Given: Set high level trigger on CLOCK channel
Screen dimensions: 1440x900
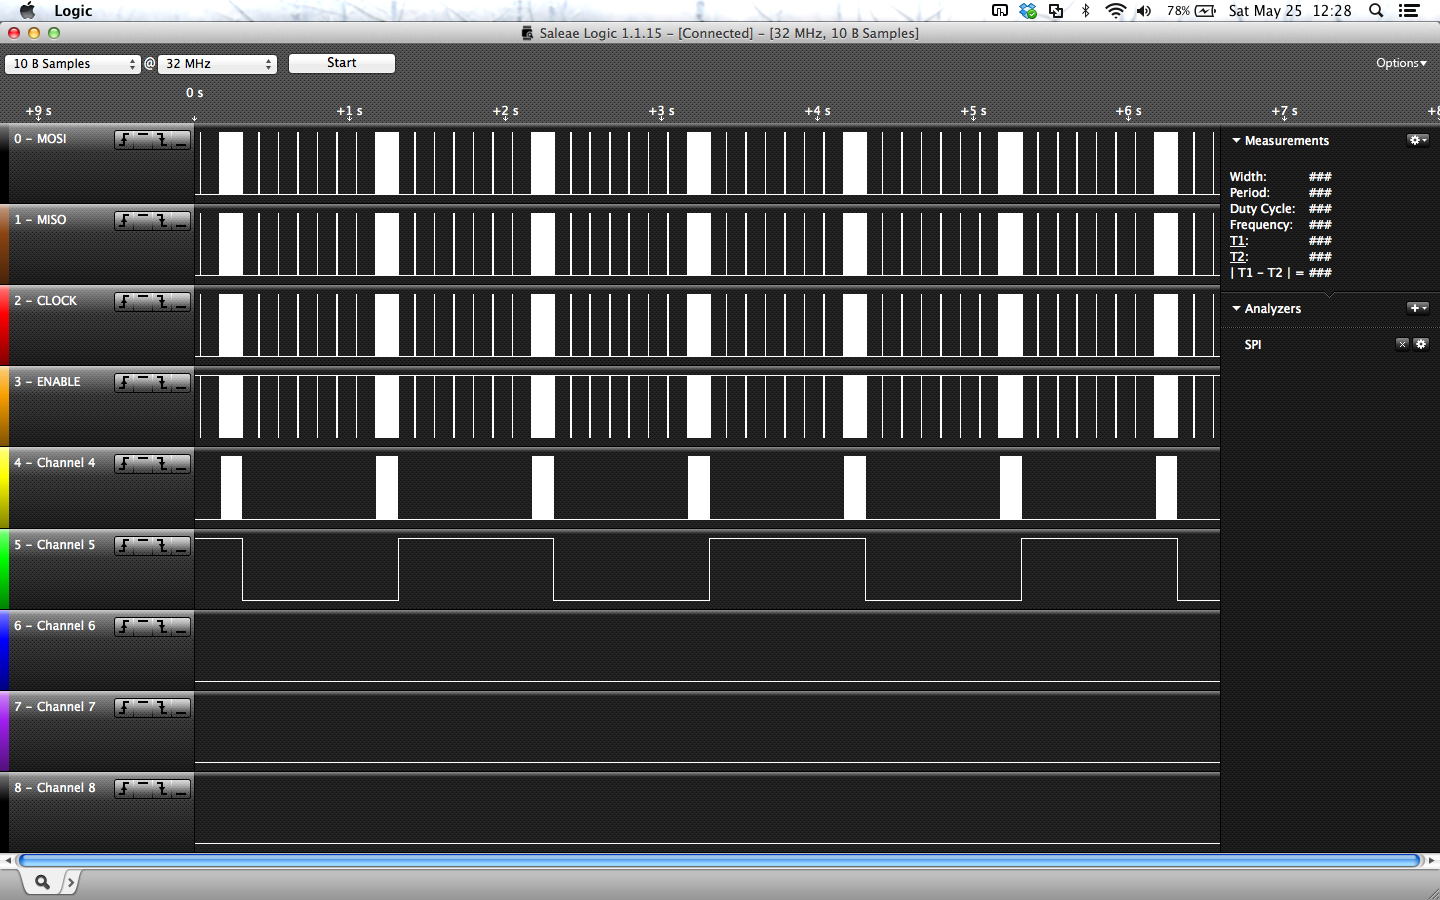Looking at the screenshot, I should pyautogui.click(x=143, y=302).
